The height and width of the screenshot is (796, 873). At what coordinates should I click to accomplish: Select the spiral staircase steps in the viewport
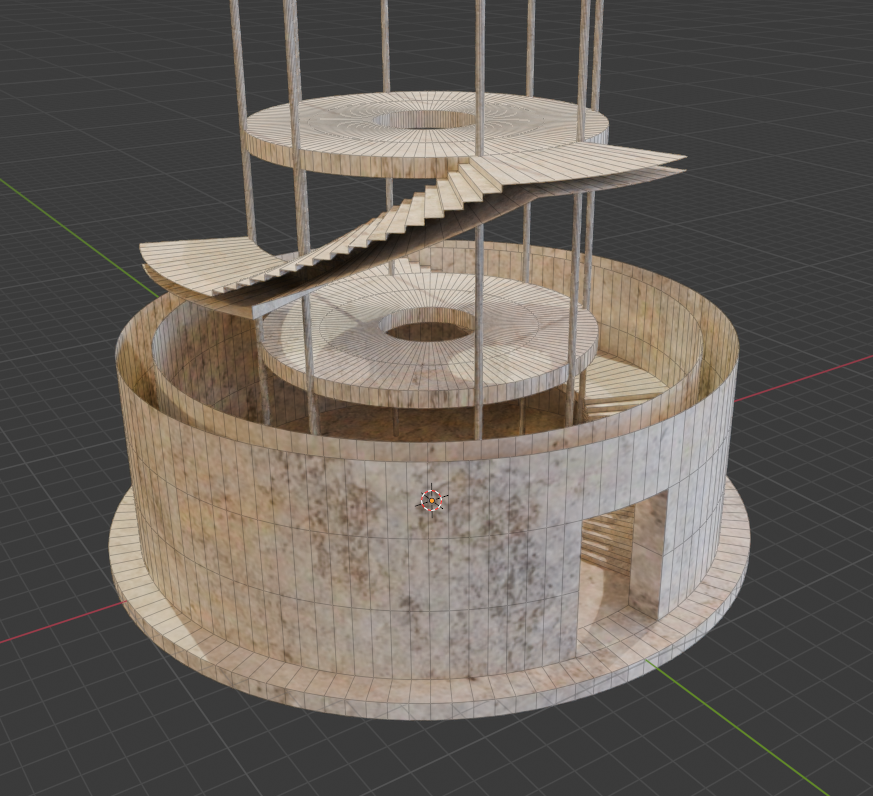(356, 231)
